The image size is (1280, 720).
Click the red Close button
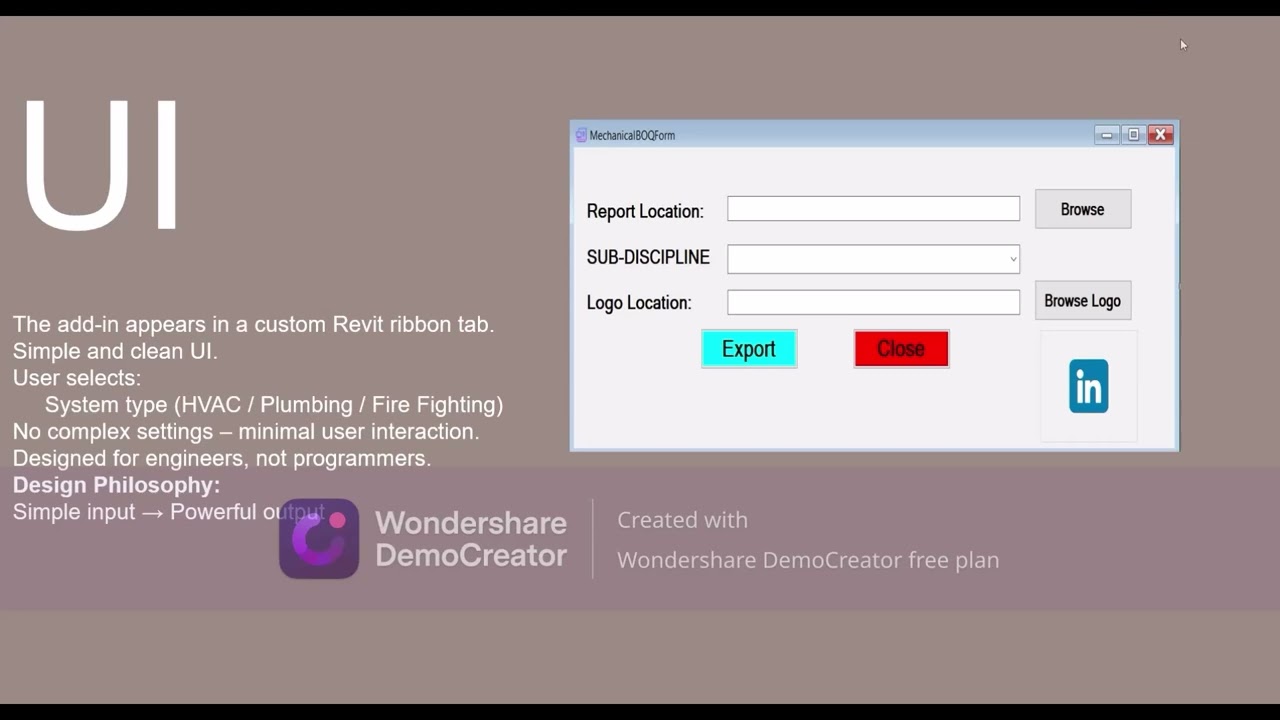coord(901,349)
